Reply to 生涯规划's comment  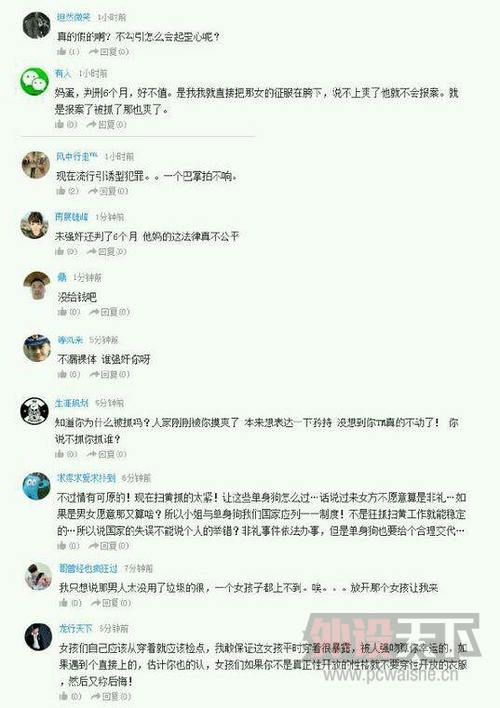pos(107,454)
